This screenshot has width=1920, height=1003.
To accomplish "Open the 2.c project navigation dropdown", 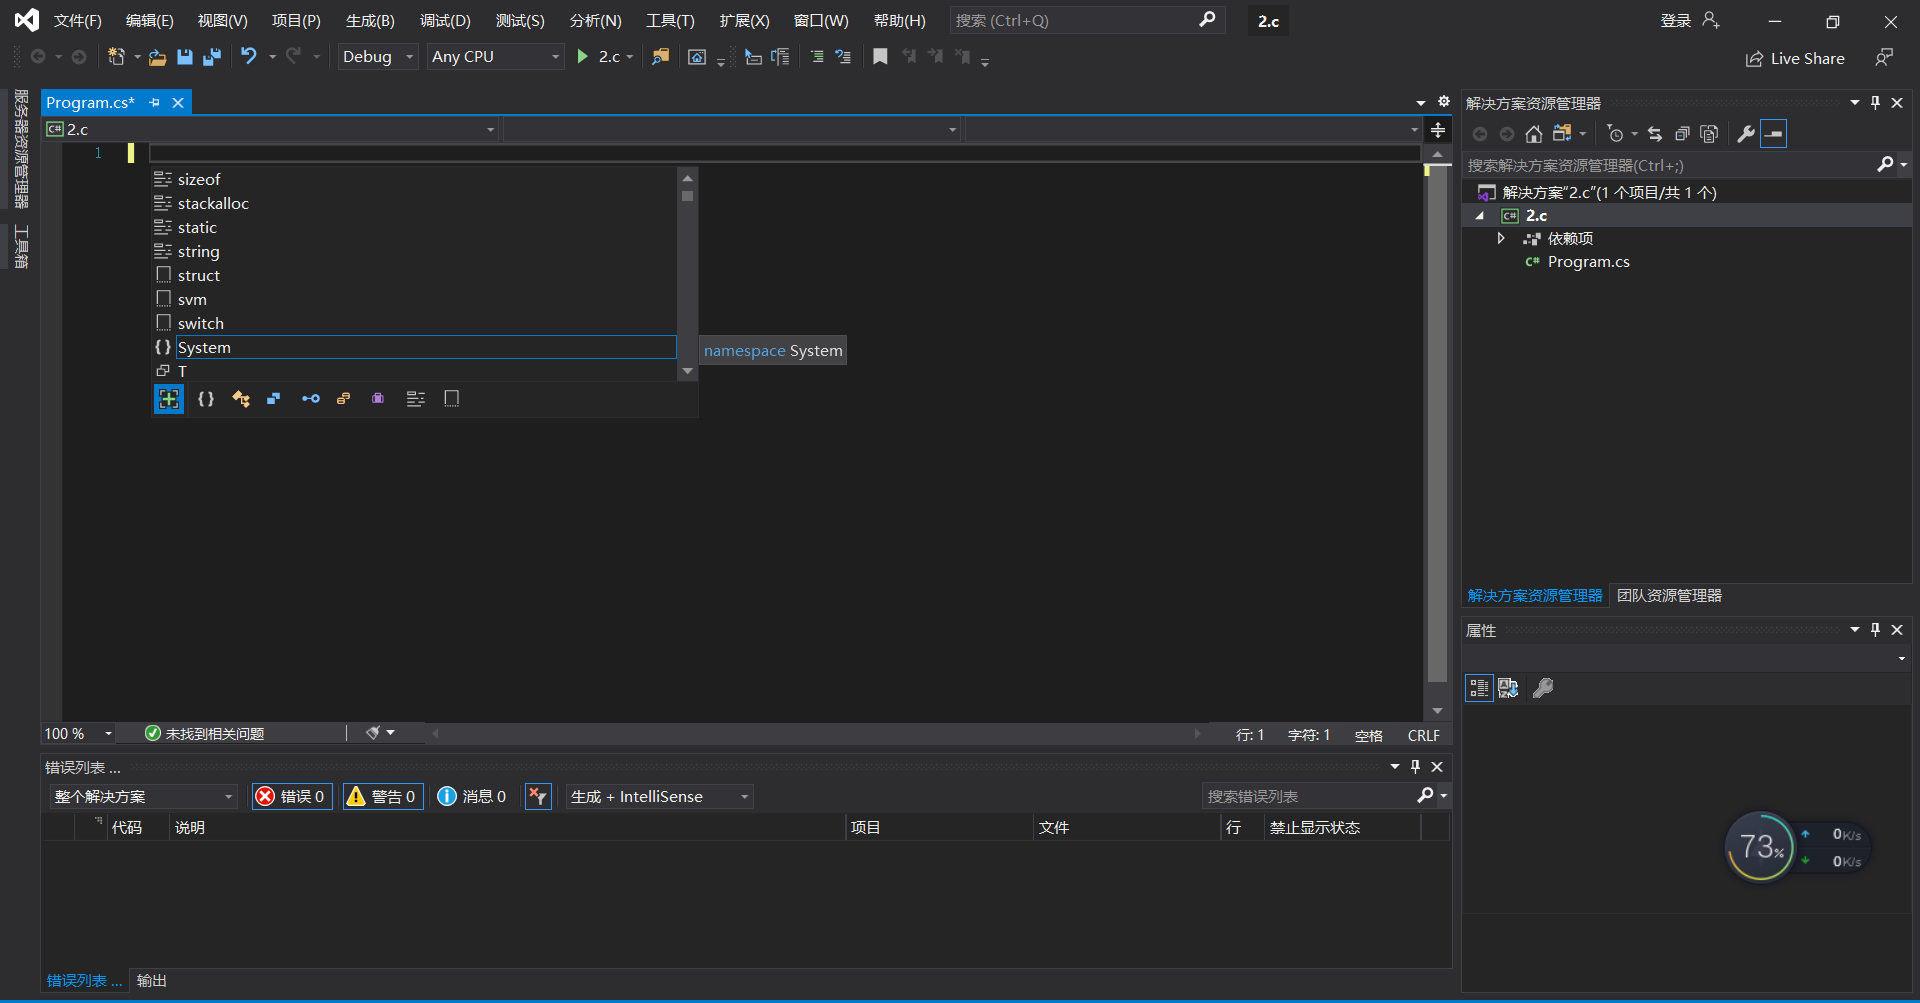I will point(271,130).
